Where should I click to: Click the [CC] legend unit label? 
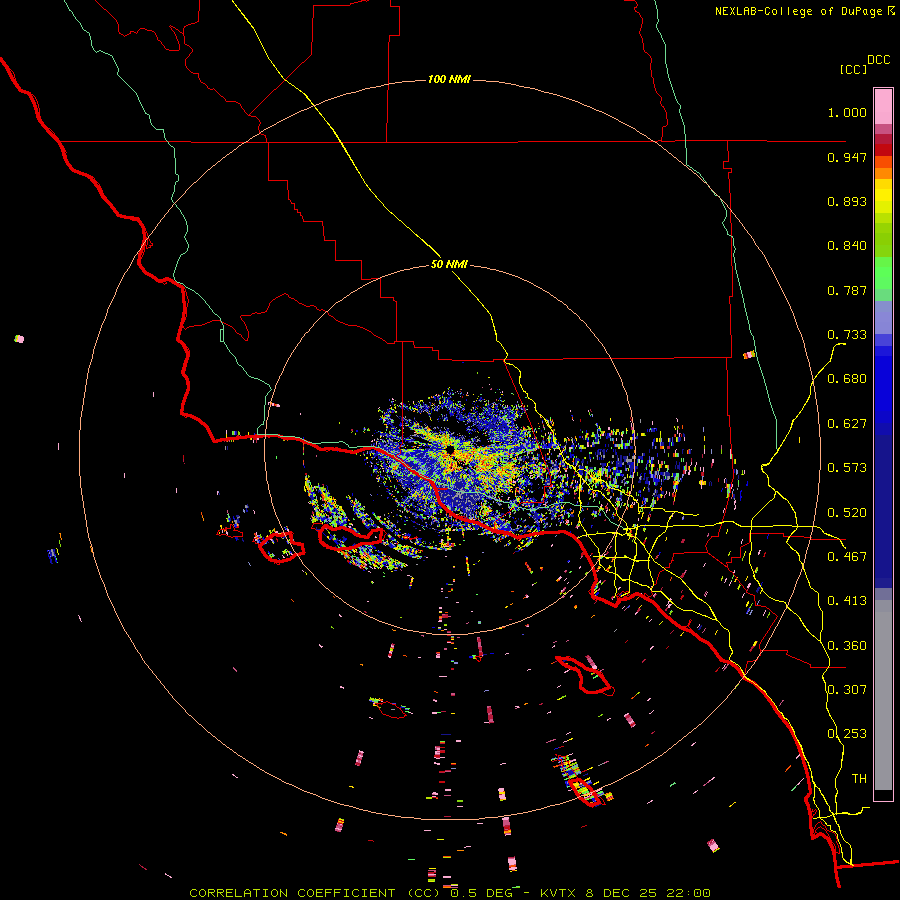(x=853, y=69)
